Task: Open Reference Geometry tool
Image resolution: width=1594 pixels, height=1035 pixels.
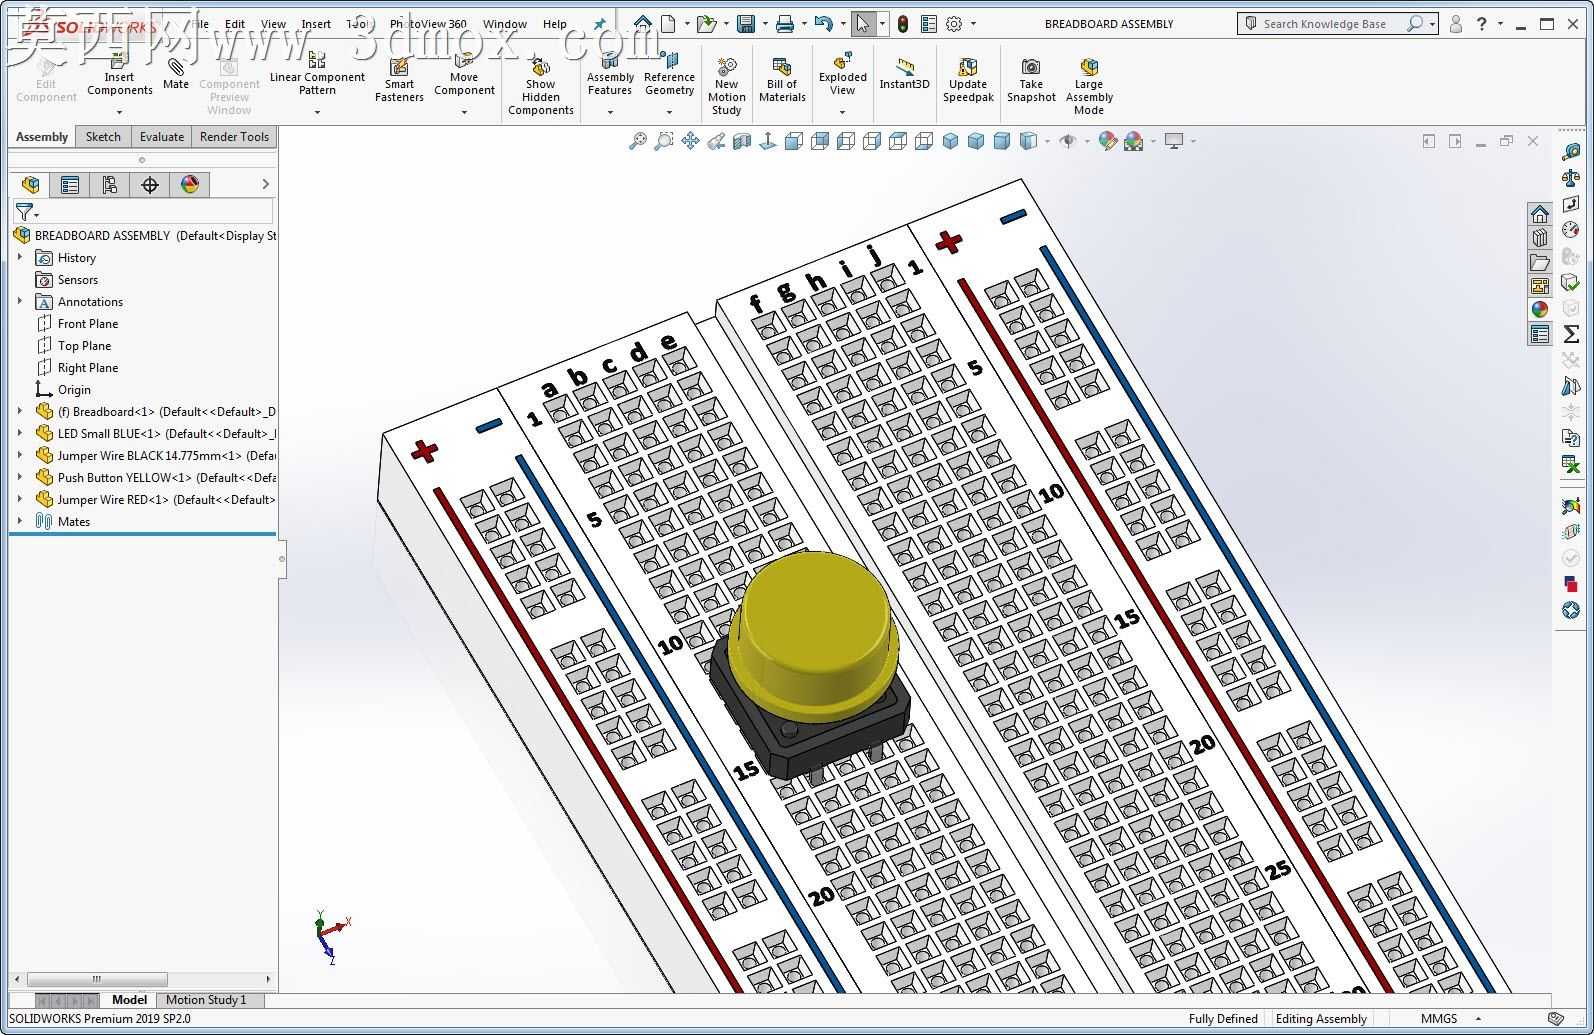Action: click(669, 74)
